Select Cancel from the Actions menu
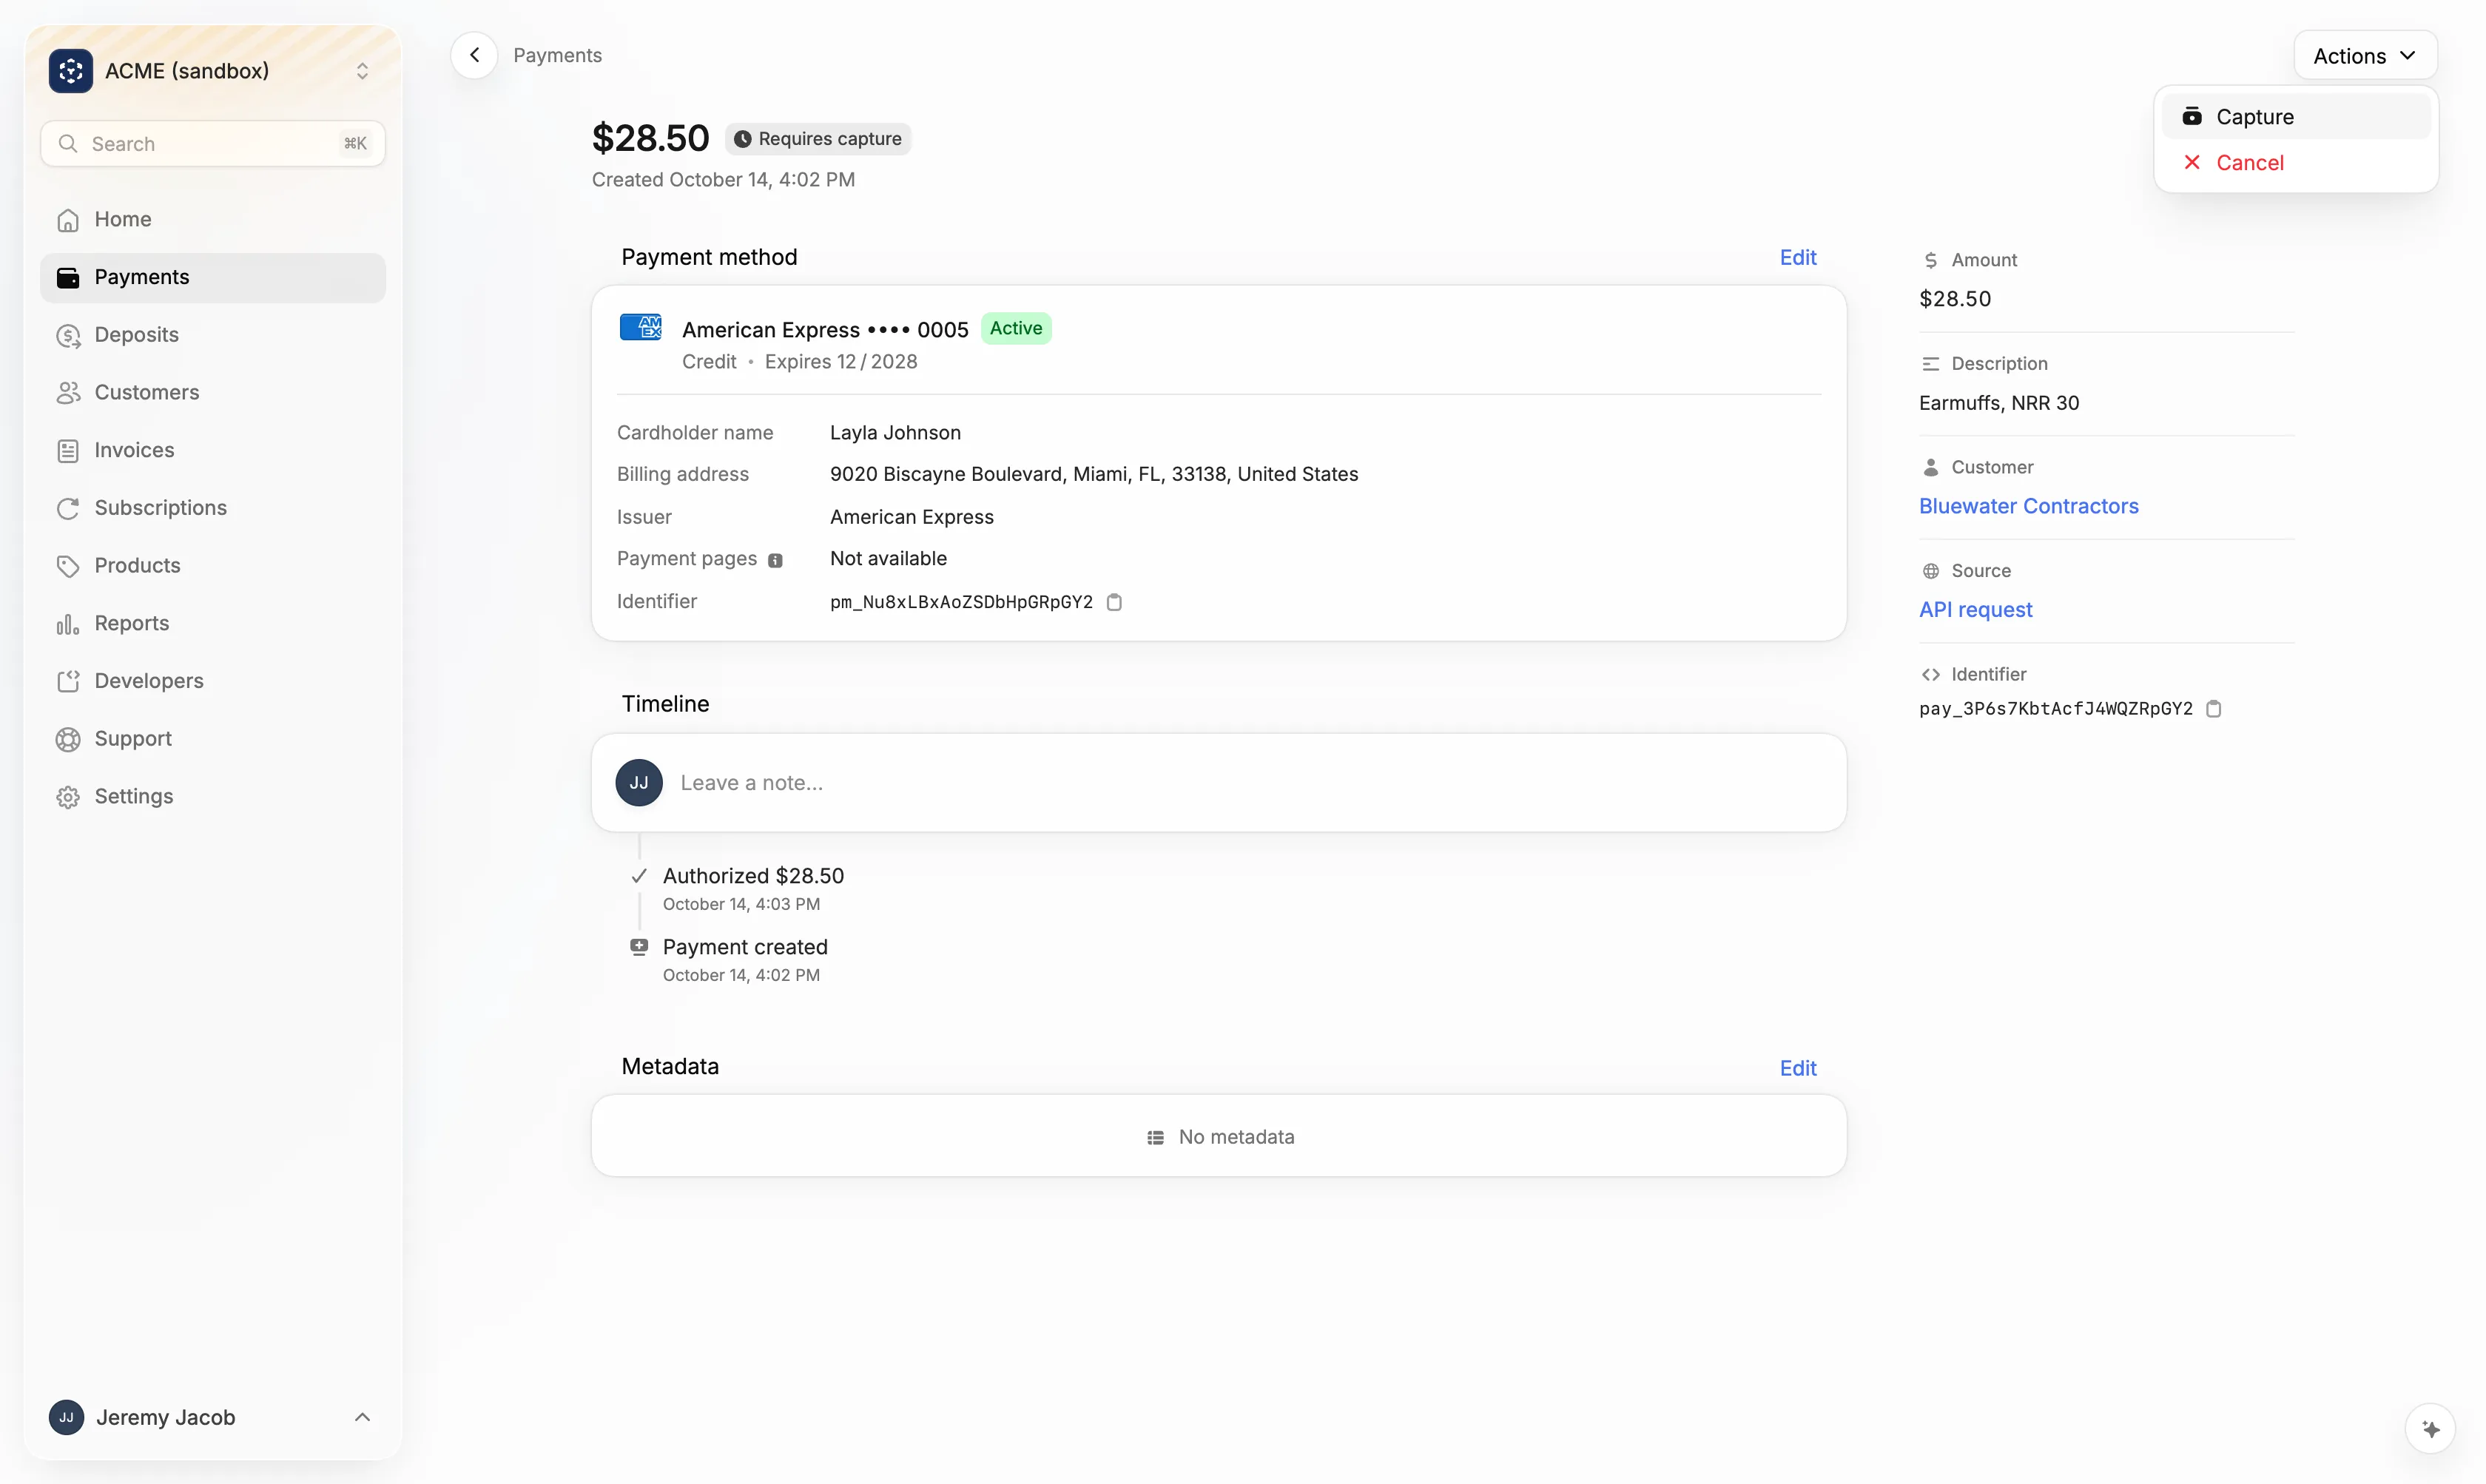The height and width of the screenshot is (1484, 2486). 2296,163
